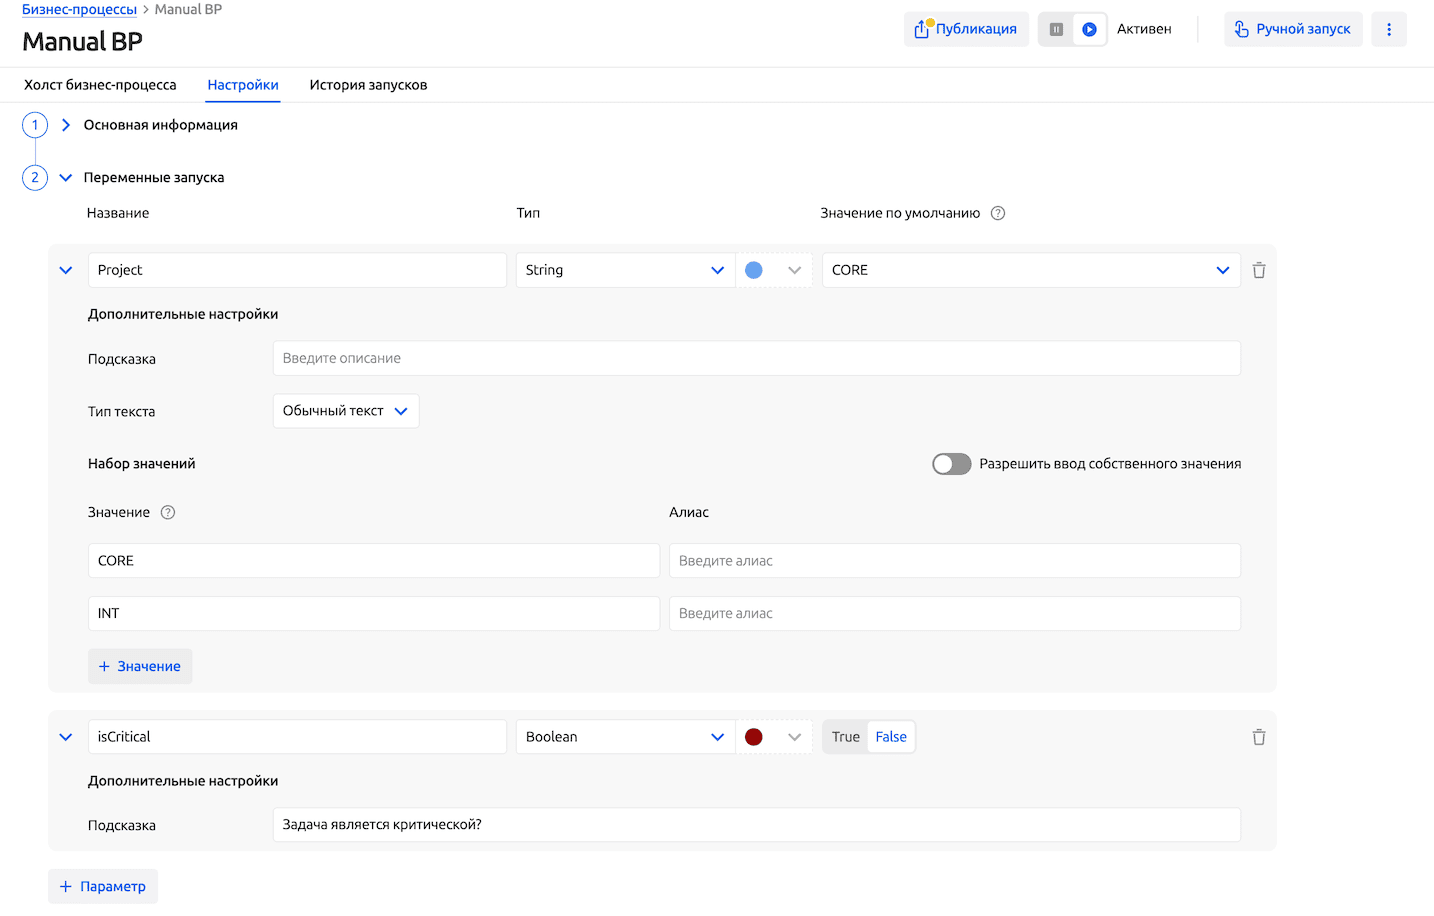Viewport: 1434px width, 916px height.
Task: Open the Обычный текст text type dropdown
Action: pos(345,412)
